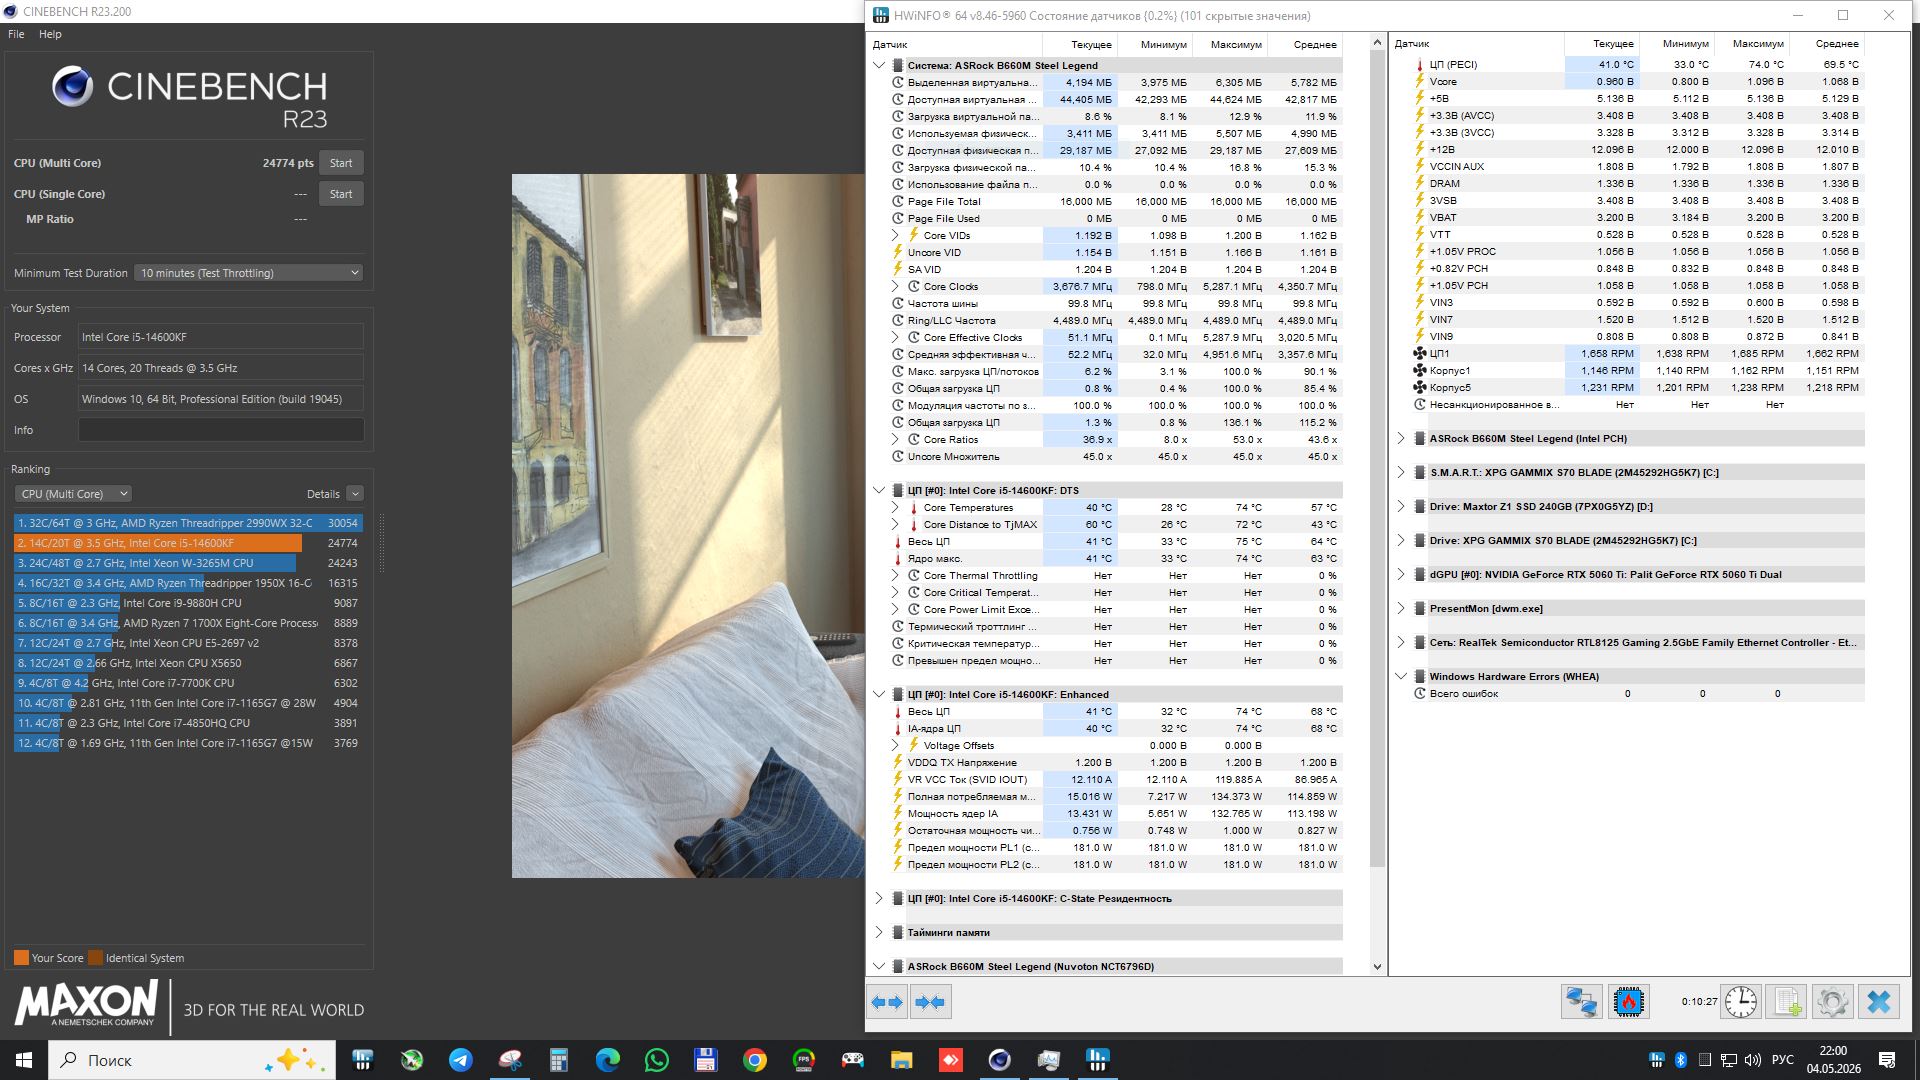Viewport: 1920px width, 1080px height.
Task: Reset the HWiNFO clock timer icon
Action: point(1740,1002)
